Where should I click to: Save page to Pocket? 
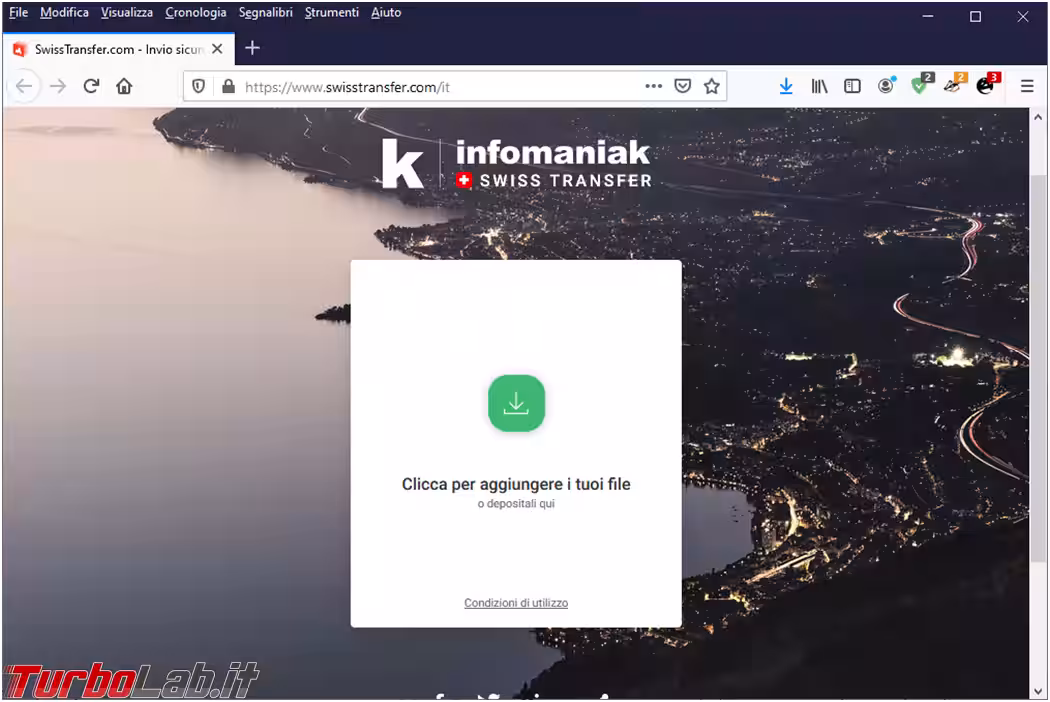tap(682, 86)
